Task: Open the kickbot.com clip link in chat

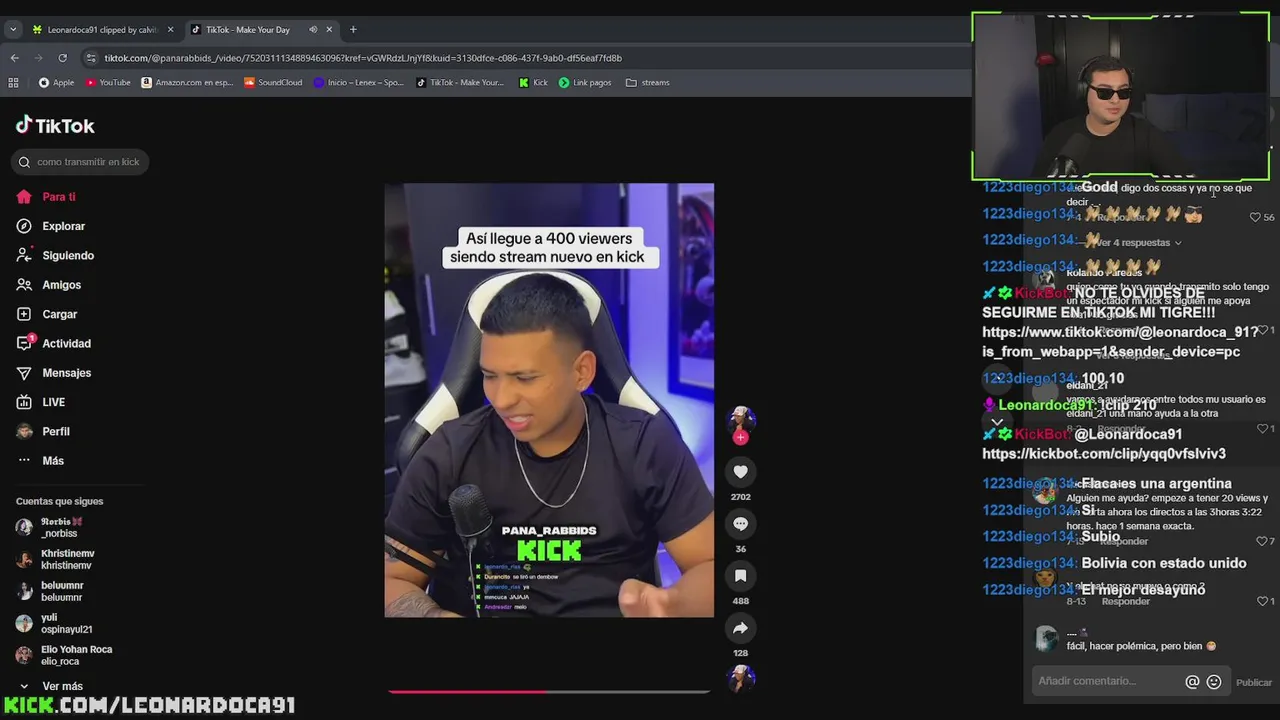Action: [1104, 454]
